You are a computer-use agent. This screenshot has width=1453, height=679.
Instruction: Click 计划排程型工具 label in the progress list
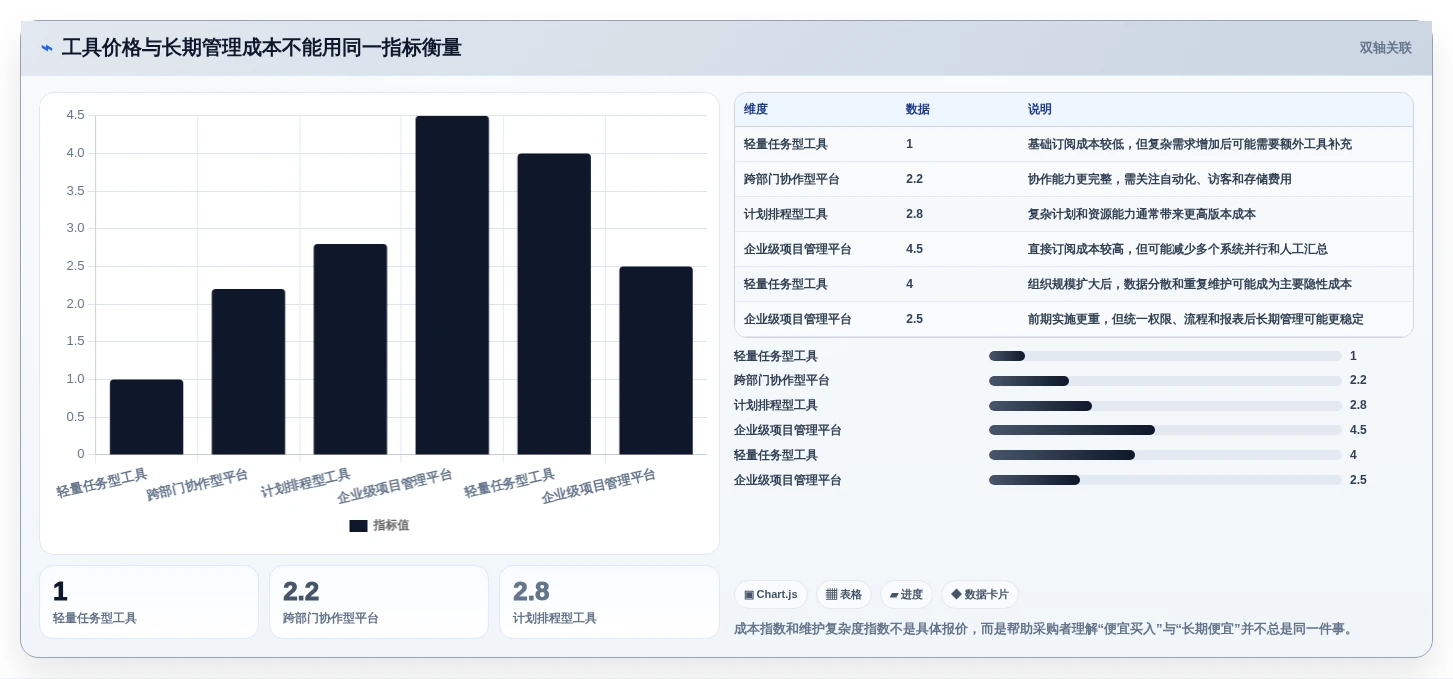click(x=776, y=405)
